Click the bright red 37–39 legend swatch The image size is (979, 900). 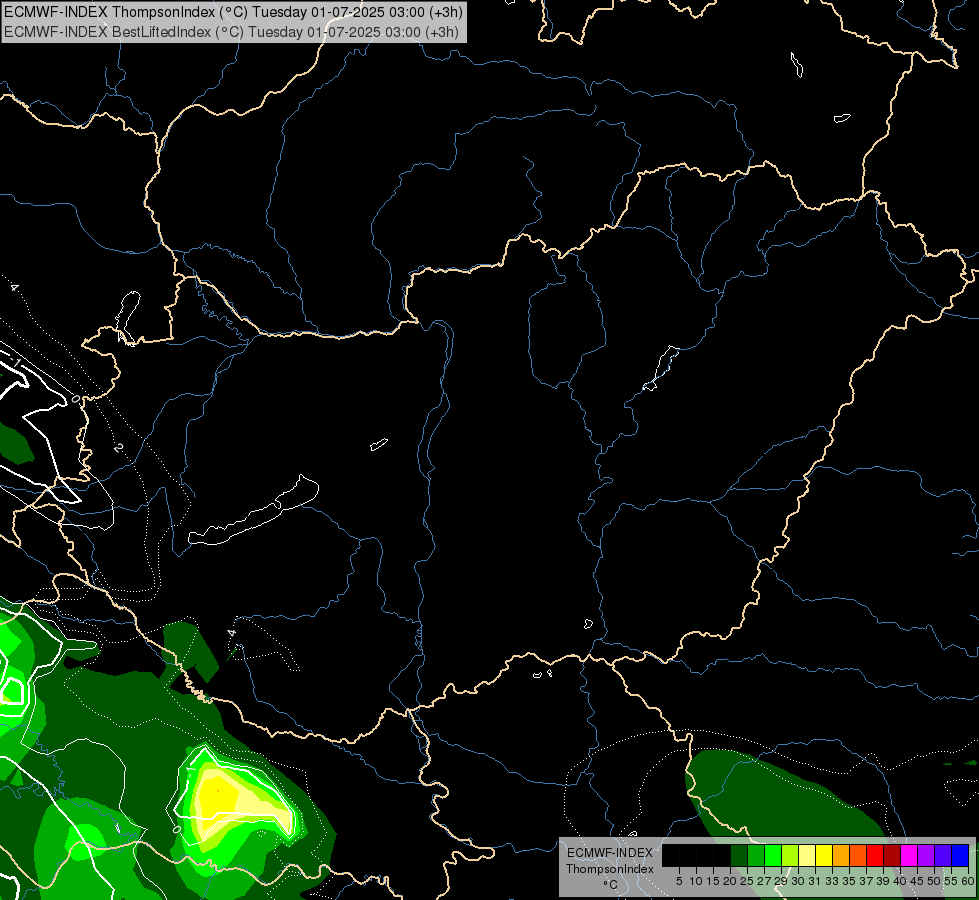(x=875, y=855)
